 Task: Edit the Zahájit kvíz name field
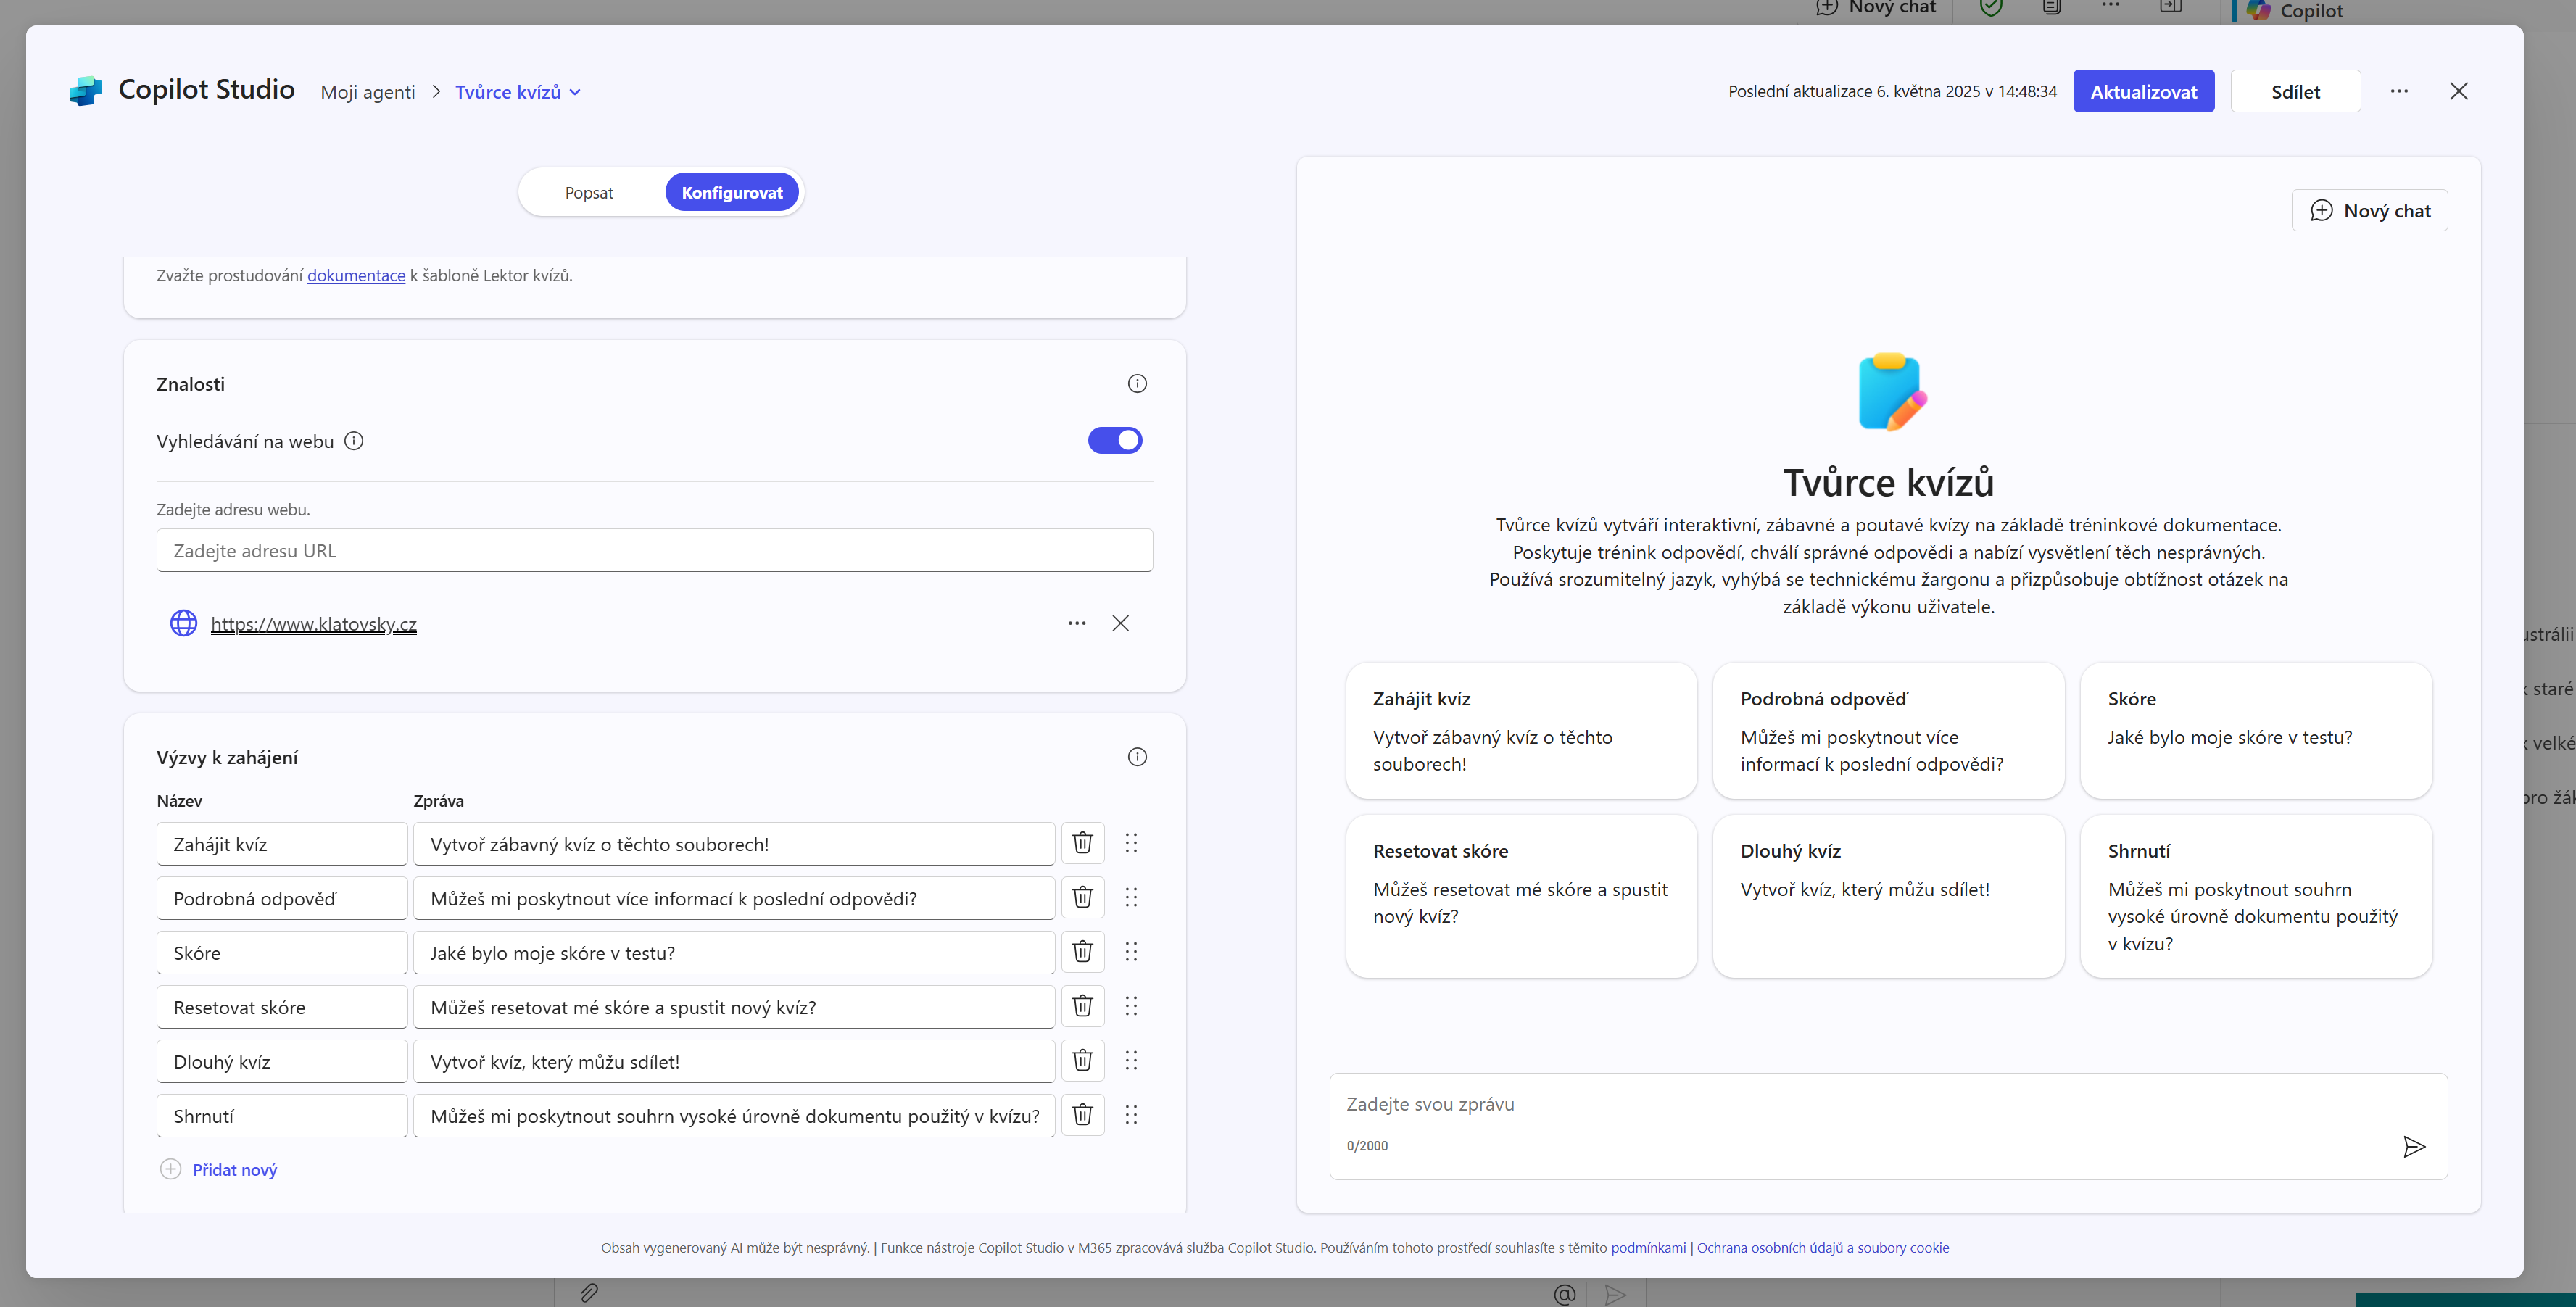pos(282,843)
